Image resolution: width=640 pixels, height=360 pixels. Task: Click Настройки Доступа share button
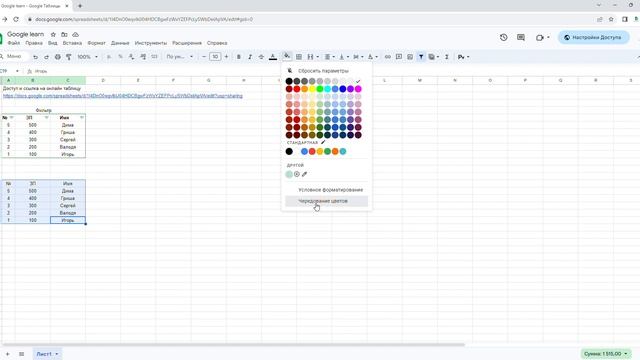point(593,37)
